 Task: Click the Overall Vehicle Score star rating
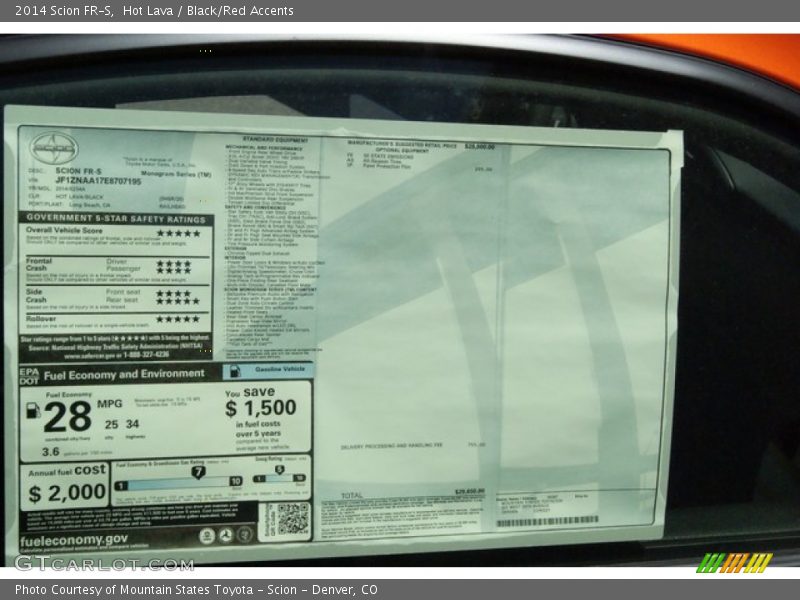point(179,233)
